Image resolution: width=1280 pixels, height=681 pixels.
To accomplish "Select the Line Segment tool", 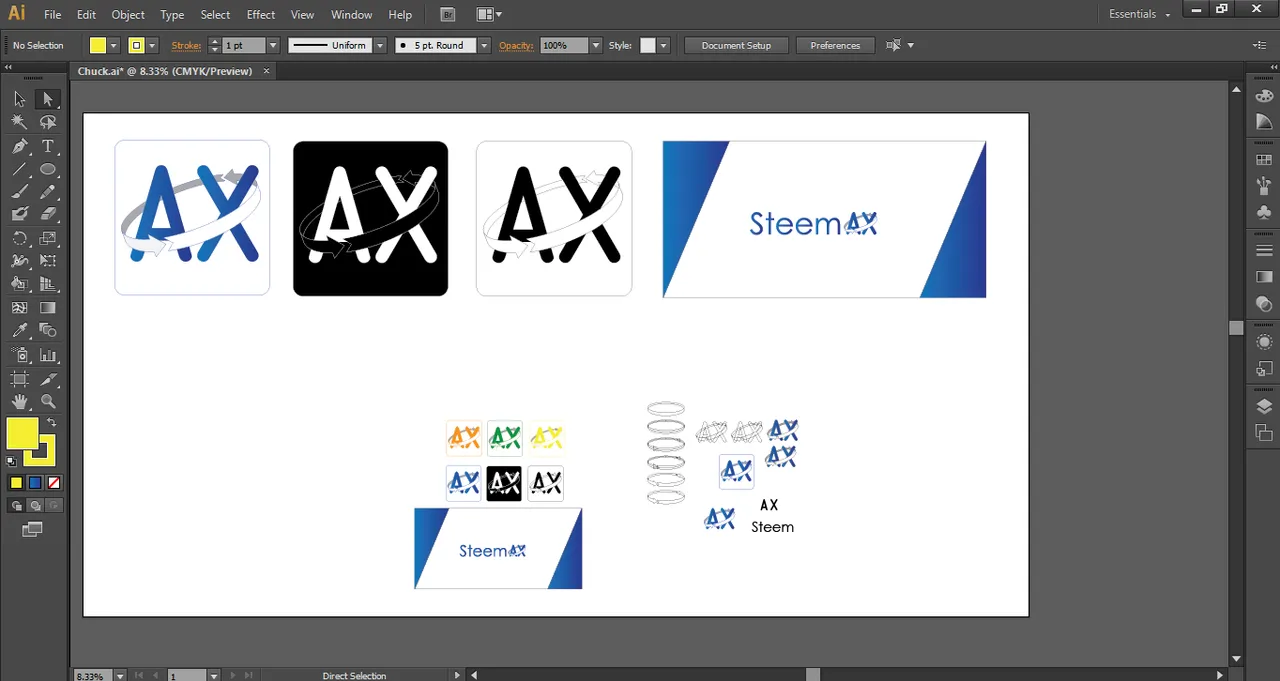I will [x=20, y=169].
